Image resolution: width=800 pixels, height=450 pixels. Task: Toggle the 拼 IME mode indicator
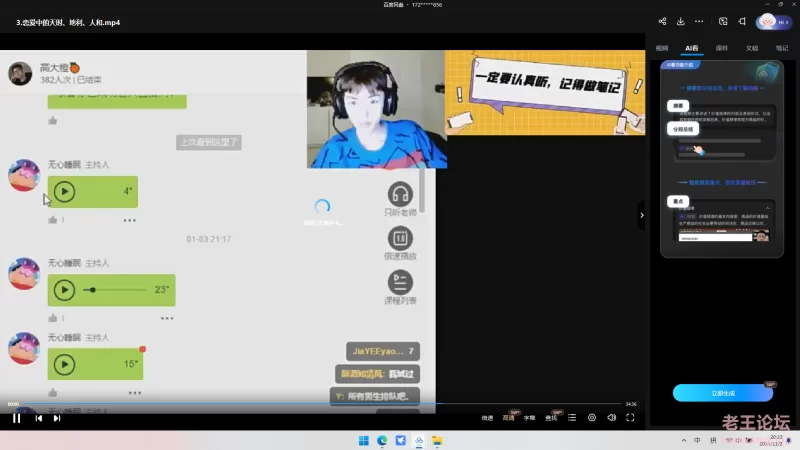pos(713,440)
